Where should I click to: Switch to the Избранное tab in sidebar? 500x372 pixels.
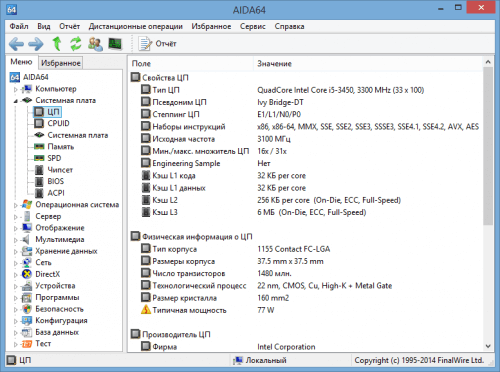61,63
